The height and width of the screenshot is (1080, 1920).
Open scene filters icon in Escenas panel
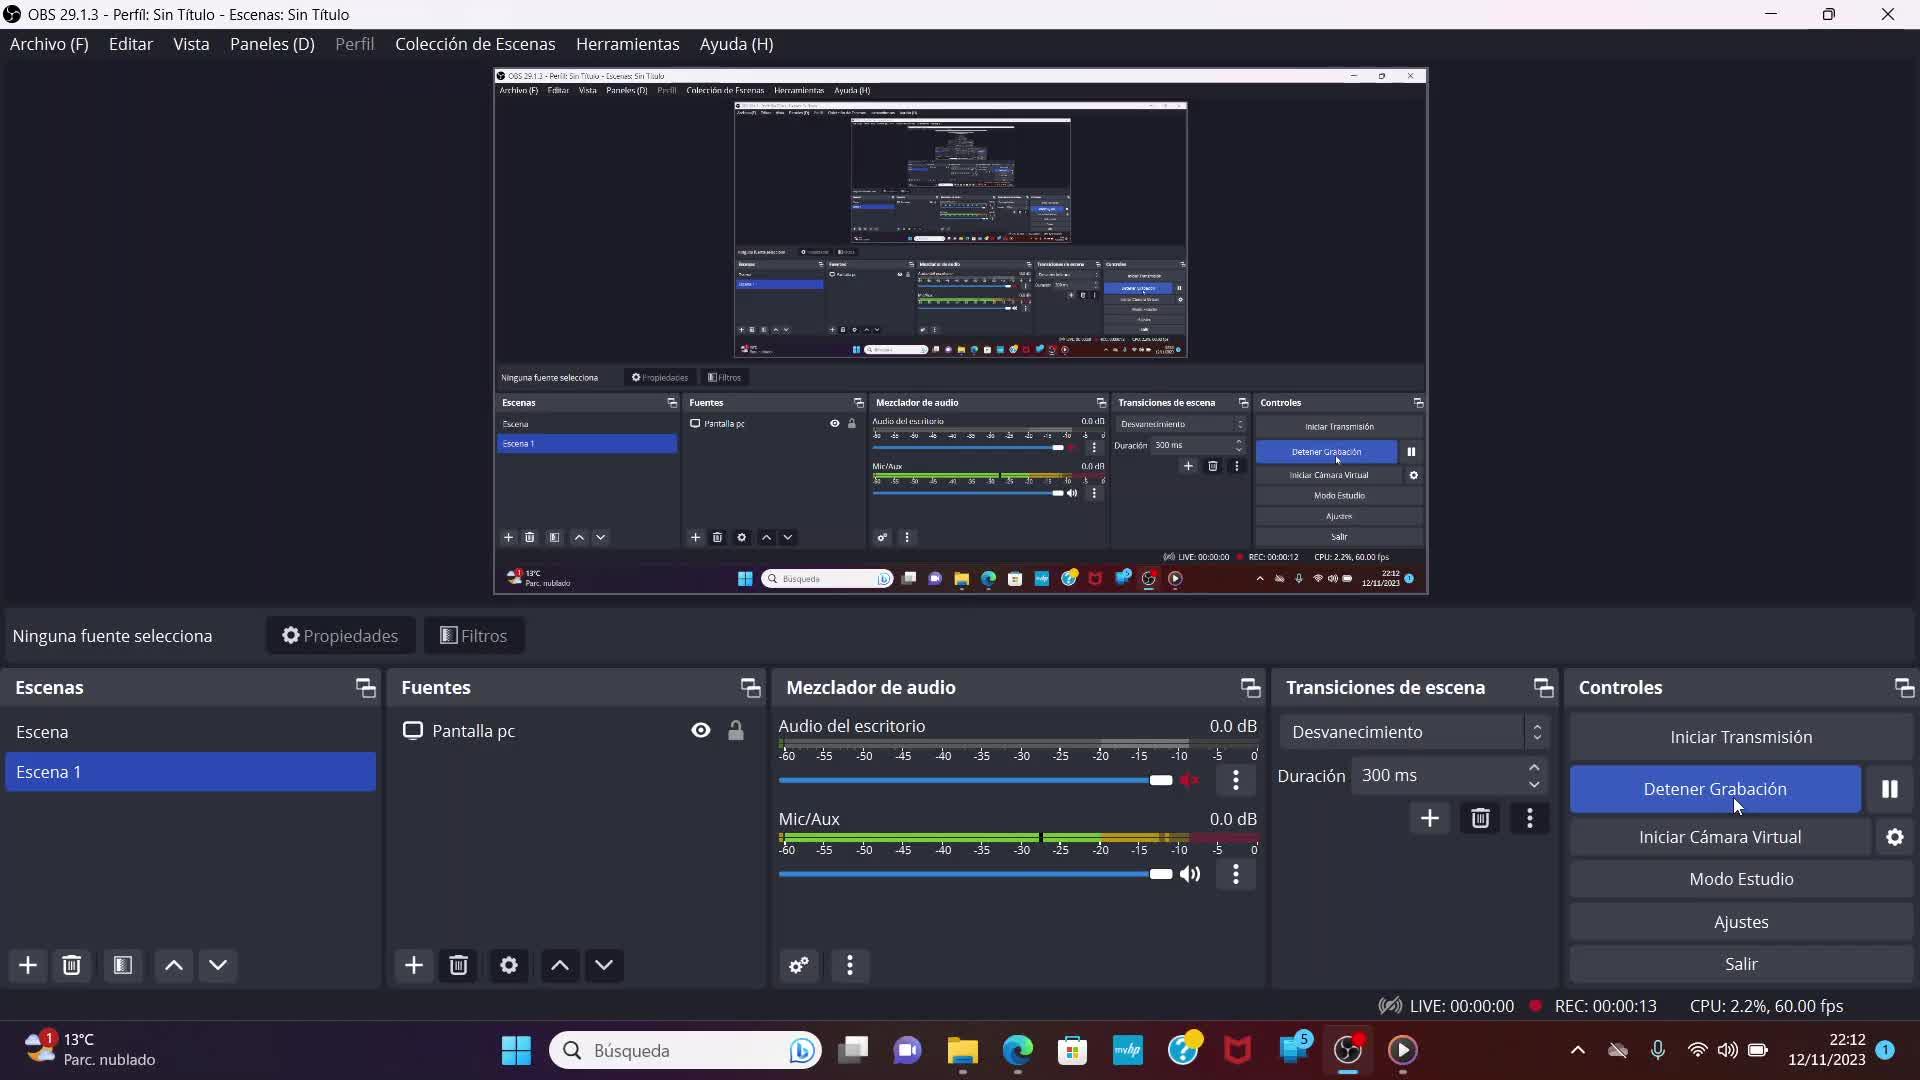point(123,965)
